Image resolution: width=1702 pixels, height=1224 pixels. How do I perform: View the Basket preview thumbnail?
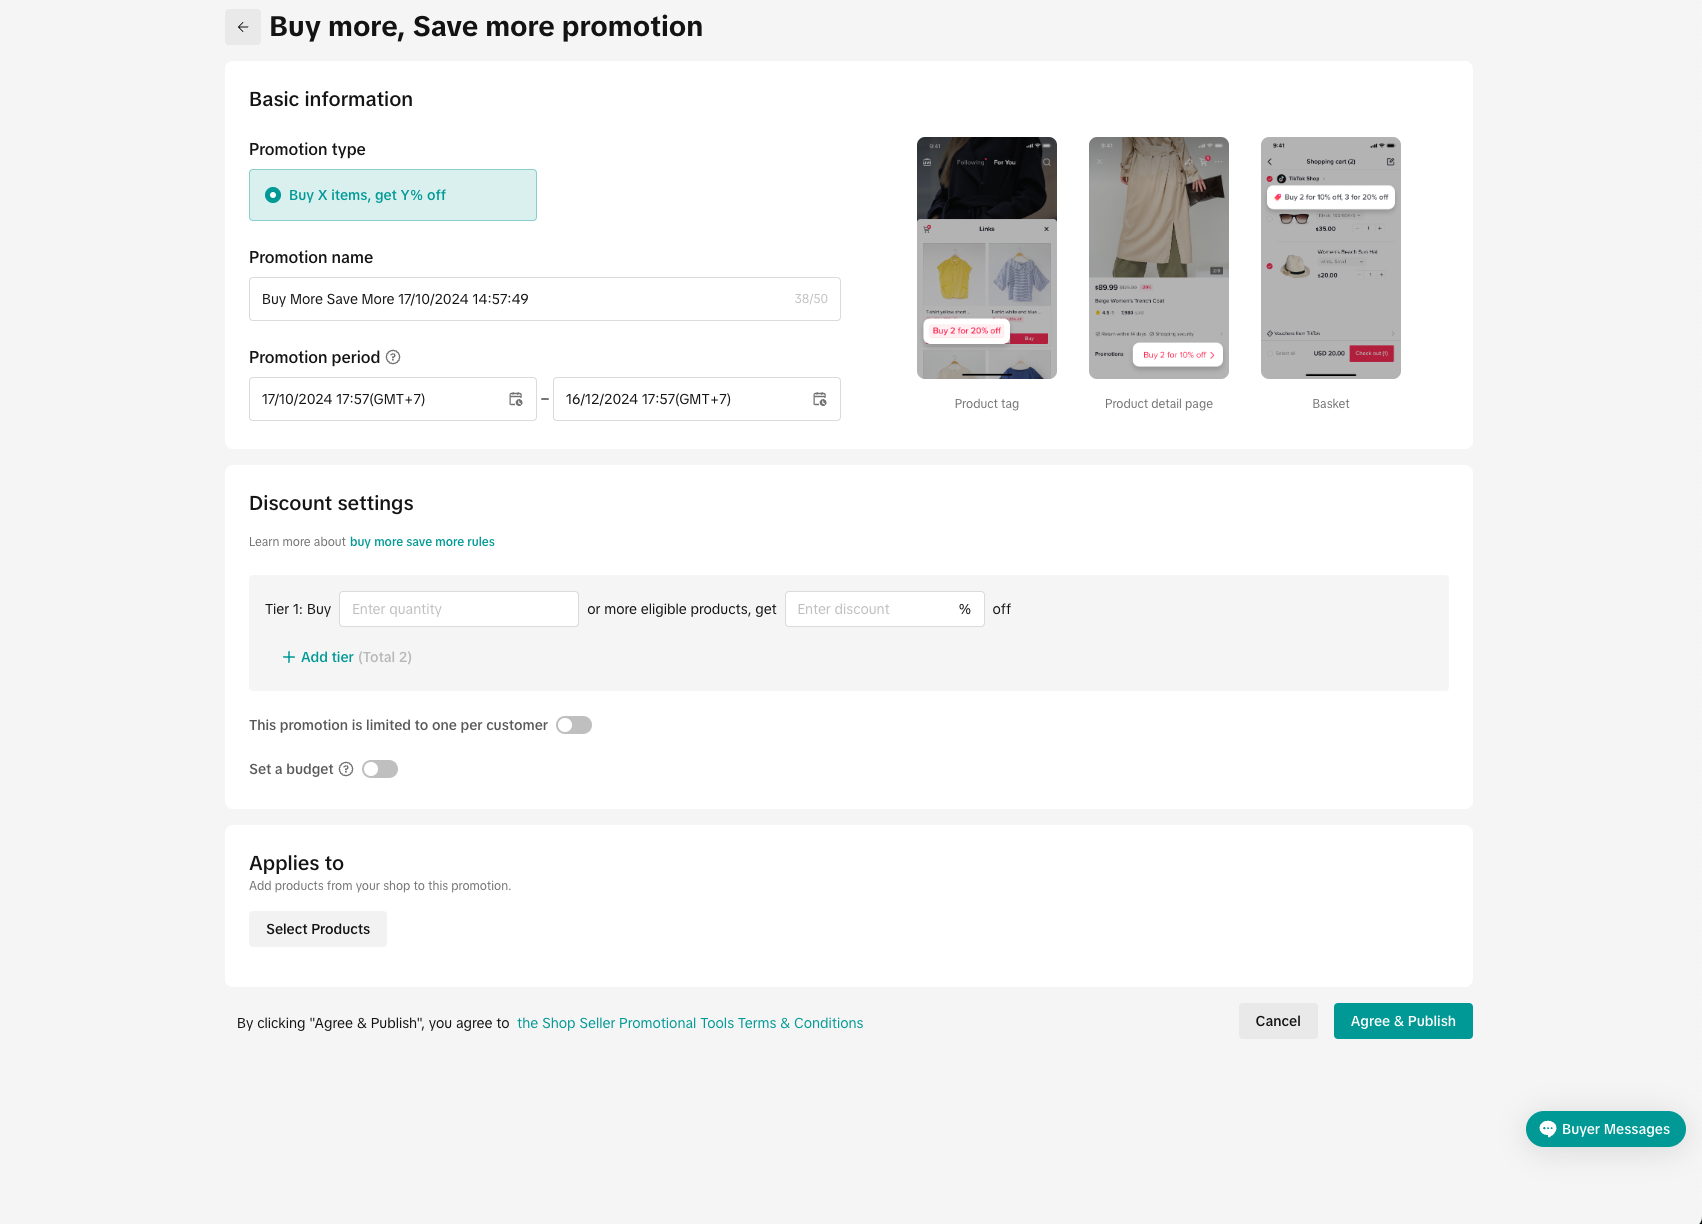(1331, 258)
